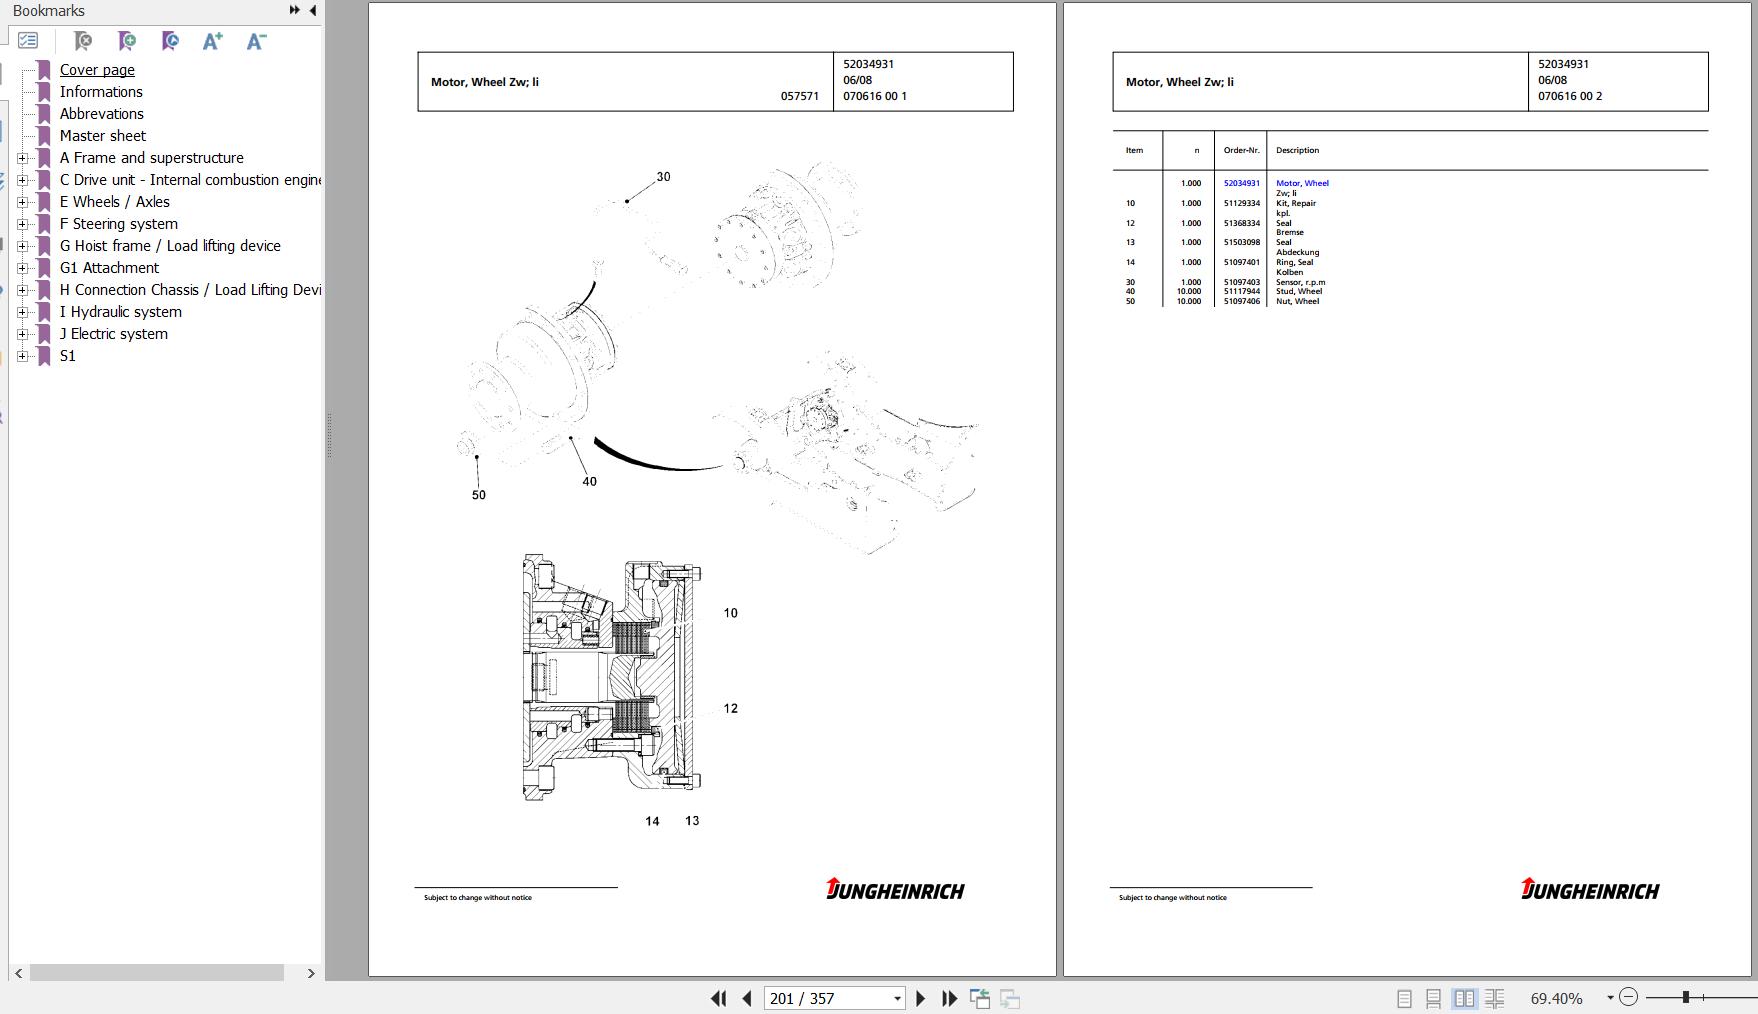Viewport: 1758px width, 1014px height.
Task: Click the 69.40% zoom value field
Action: click(x=1557, y=998)
